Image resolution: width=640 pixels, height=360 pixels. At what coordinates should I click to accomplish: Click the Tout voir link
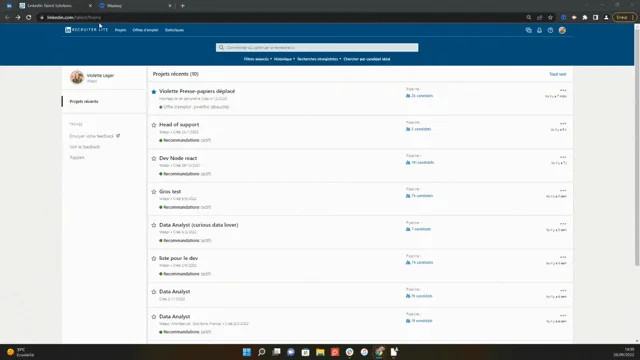click(558, 74)
